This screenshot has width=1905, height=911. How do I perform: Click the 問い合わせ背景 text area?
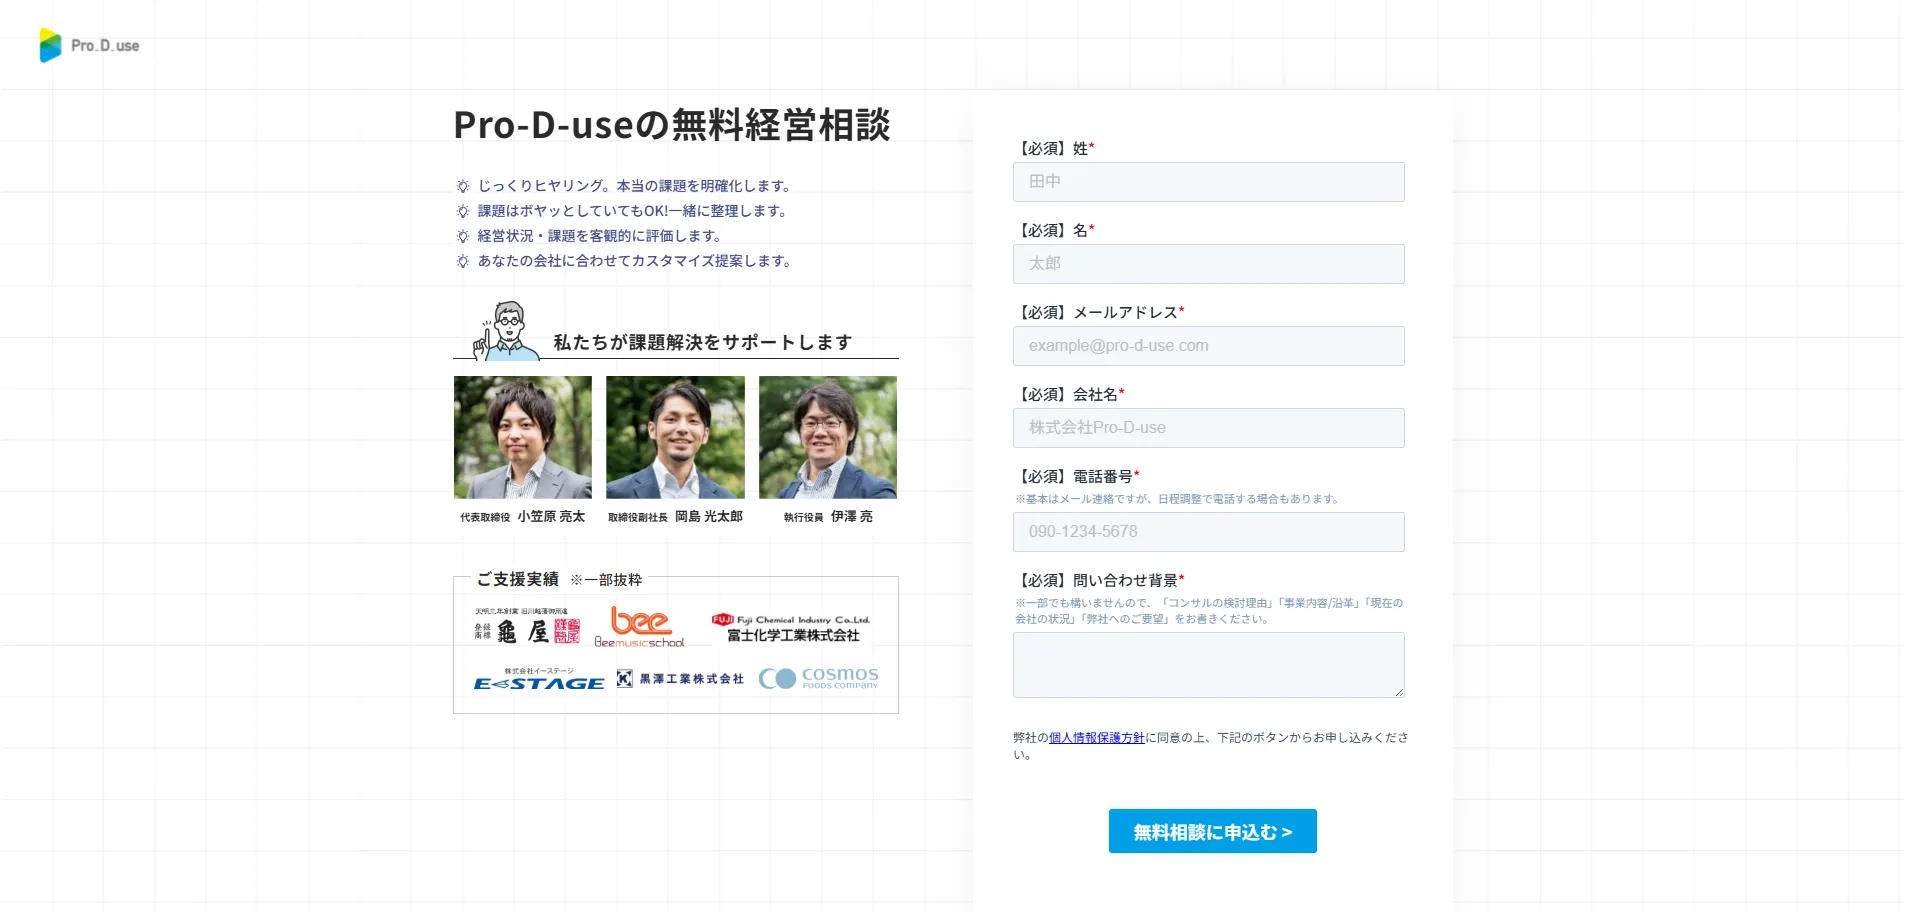pos(1208,665)
